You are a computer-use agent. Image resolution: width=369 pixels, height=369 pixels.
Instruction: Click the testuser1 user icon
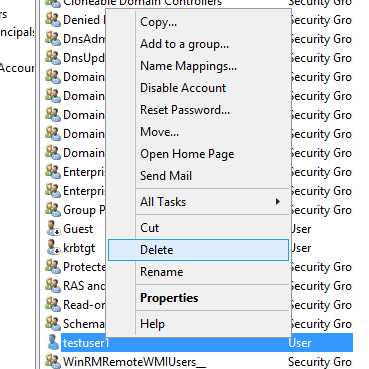[53, 343]
